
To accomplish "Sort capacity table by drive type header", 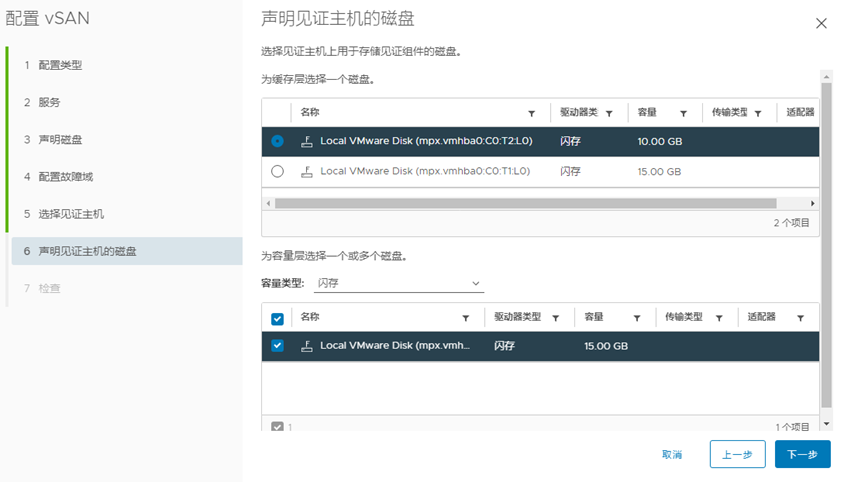I will coord(517,317).
